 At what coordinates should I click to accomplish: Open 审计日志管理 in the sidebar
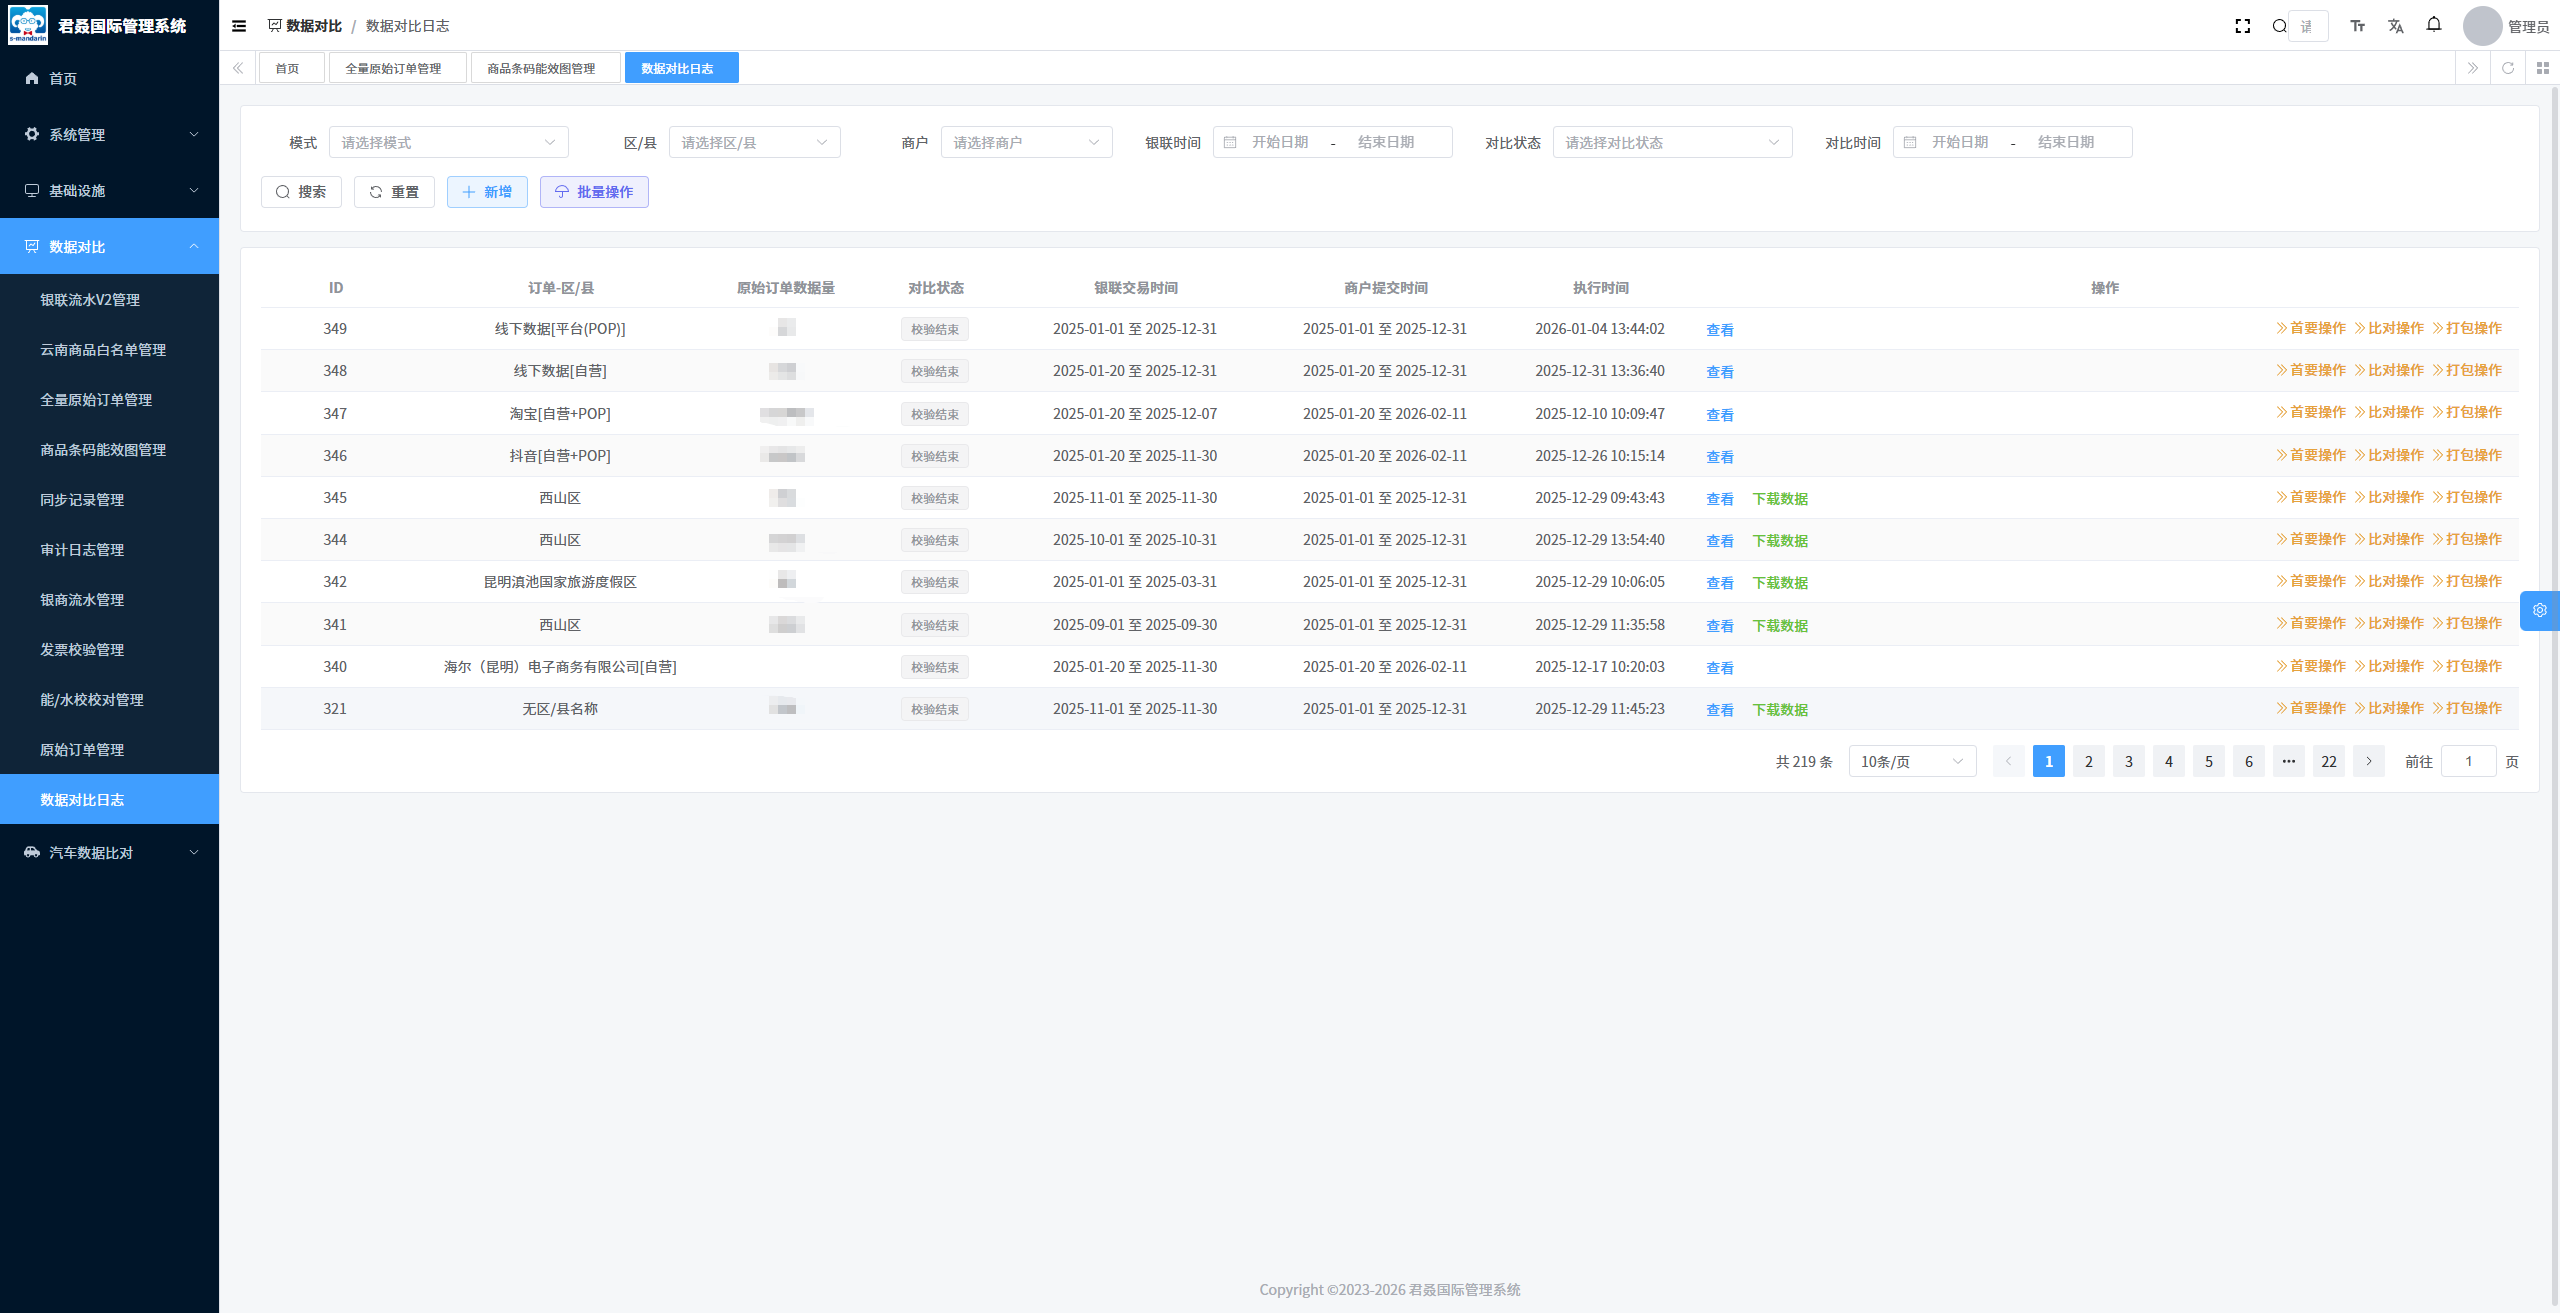(x=82, y=549)
